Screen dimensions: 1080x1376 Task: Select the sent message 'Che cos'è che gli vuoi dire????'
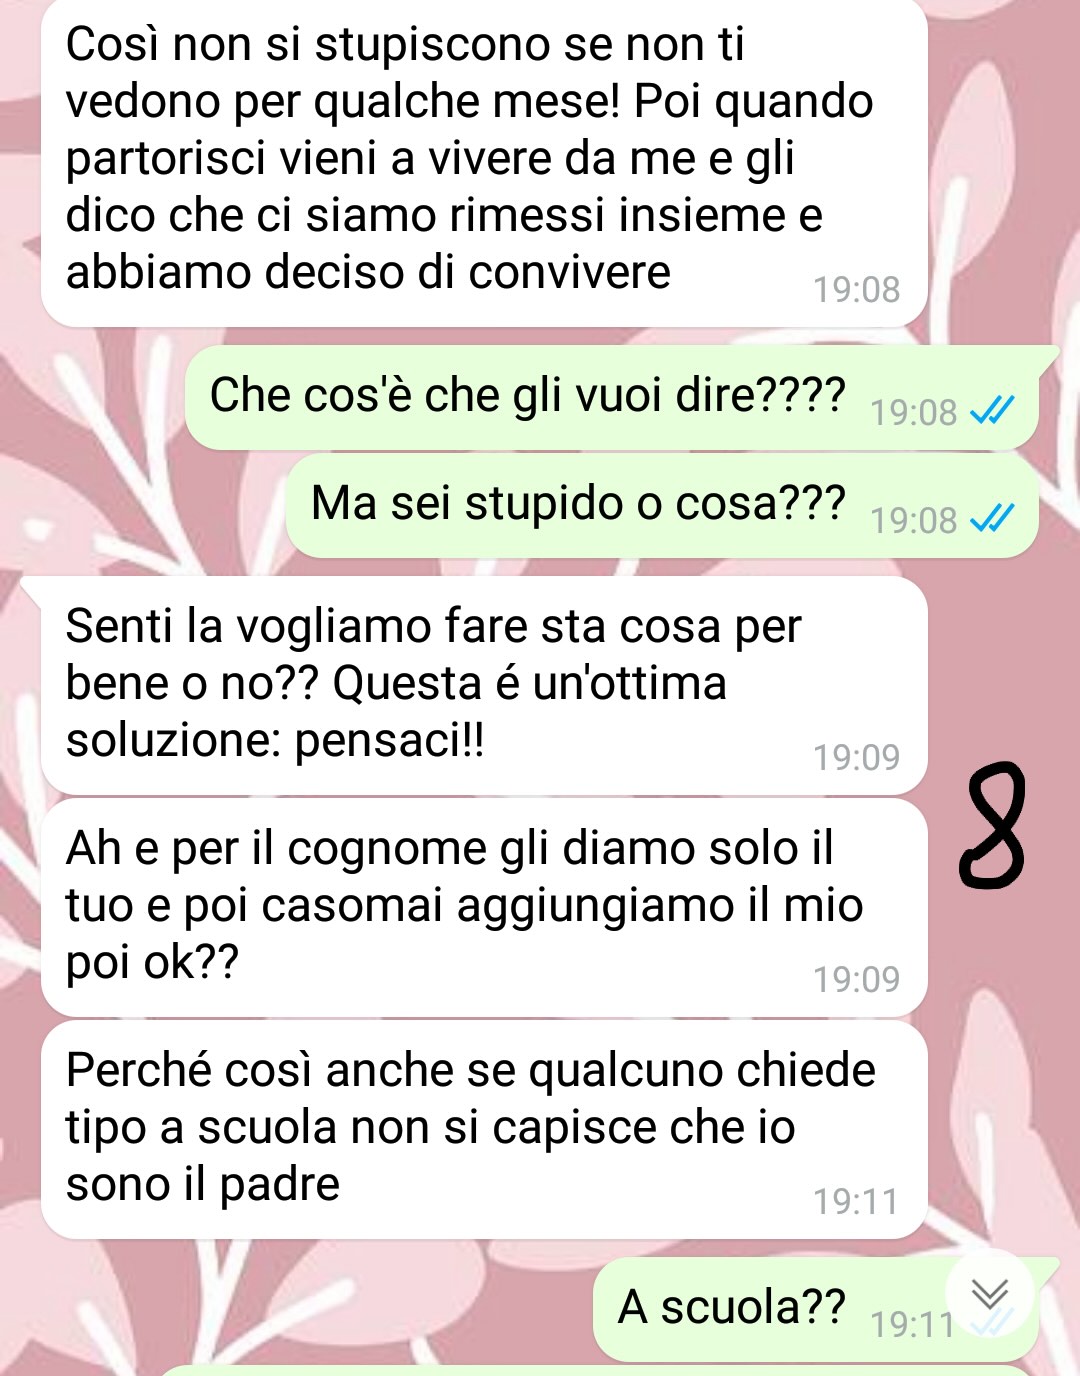[612, 398]
